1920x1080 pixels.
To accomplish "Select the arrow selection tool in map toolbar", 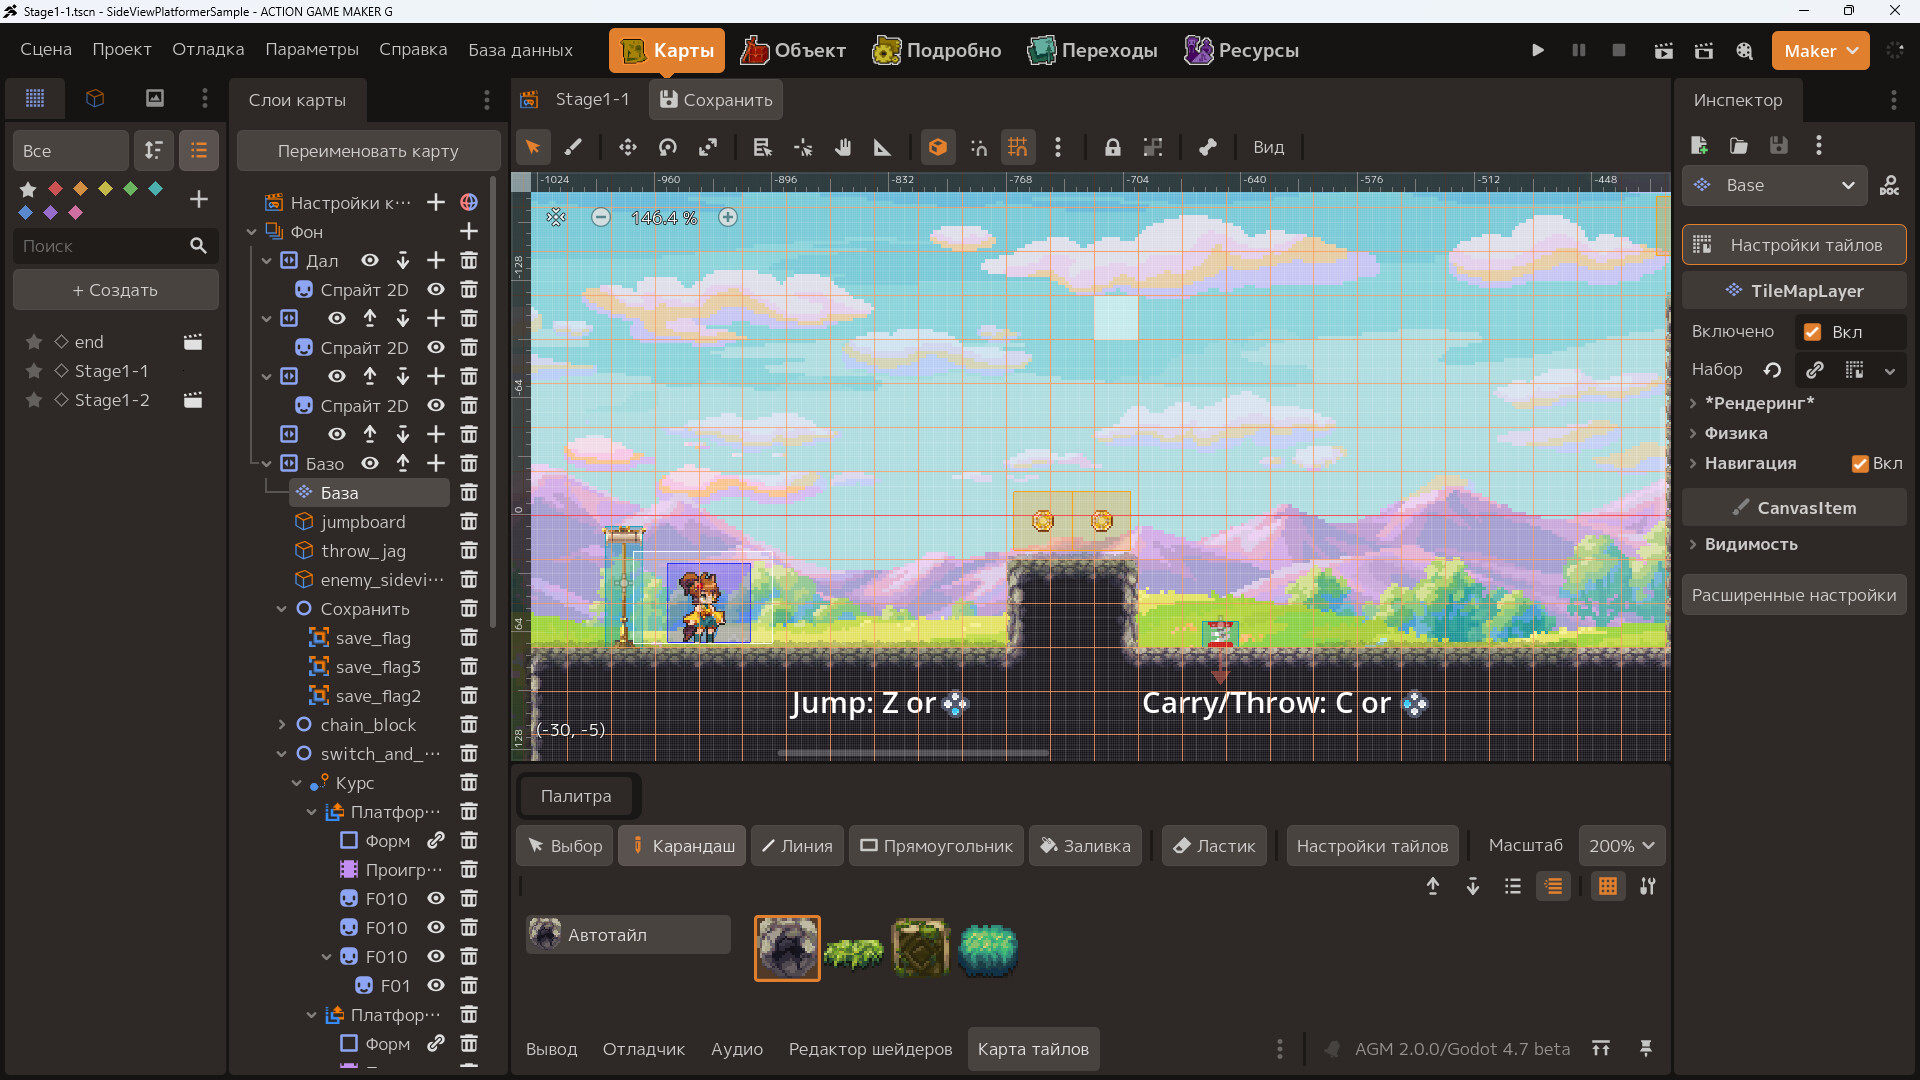I will click(x=533, y=147).
